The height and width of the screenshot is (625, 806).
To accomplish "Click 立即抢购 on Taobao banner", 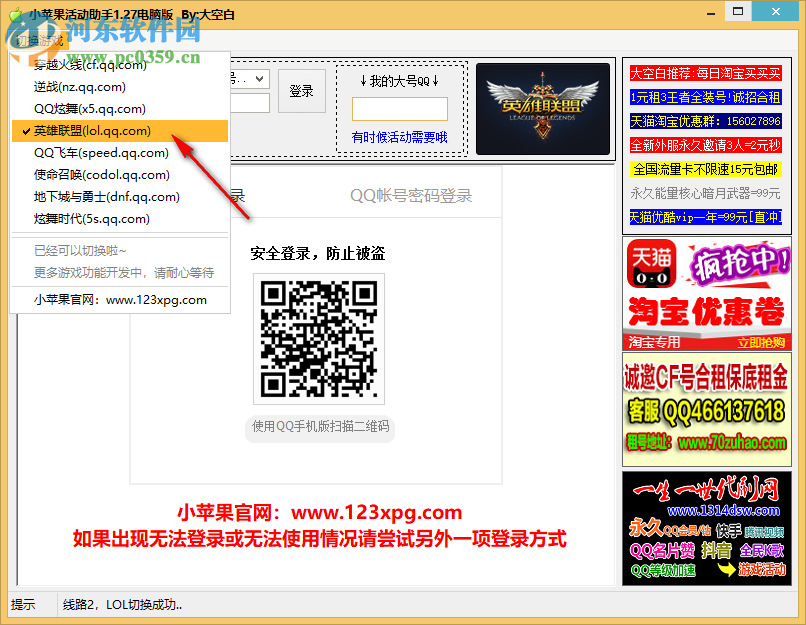I will (761, 342).
